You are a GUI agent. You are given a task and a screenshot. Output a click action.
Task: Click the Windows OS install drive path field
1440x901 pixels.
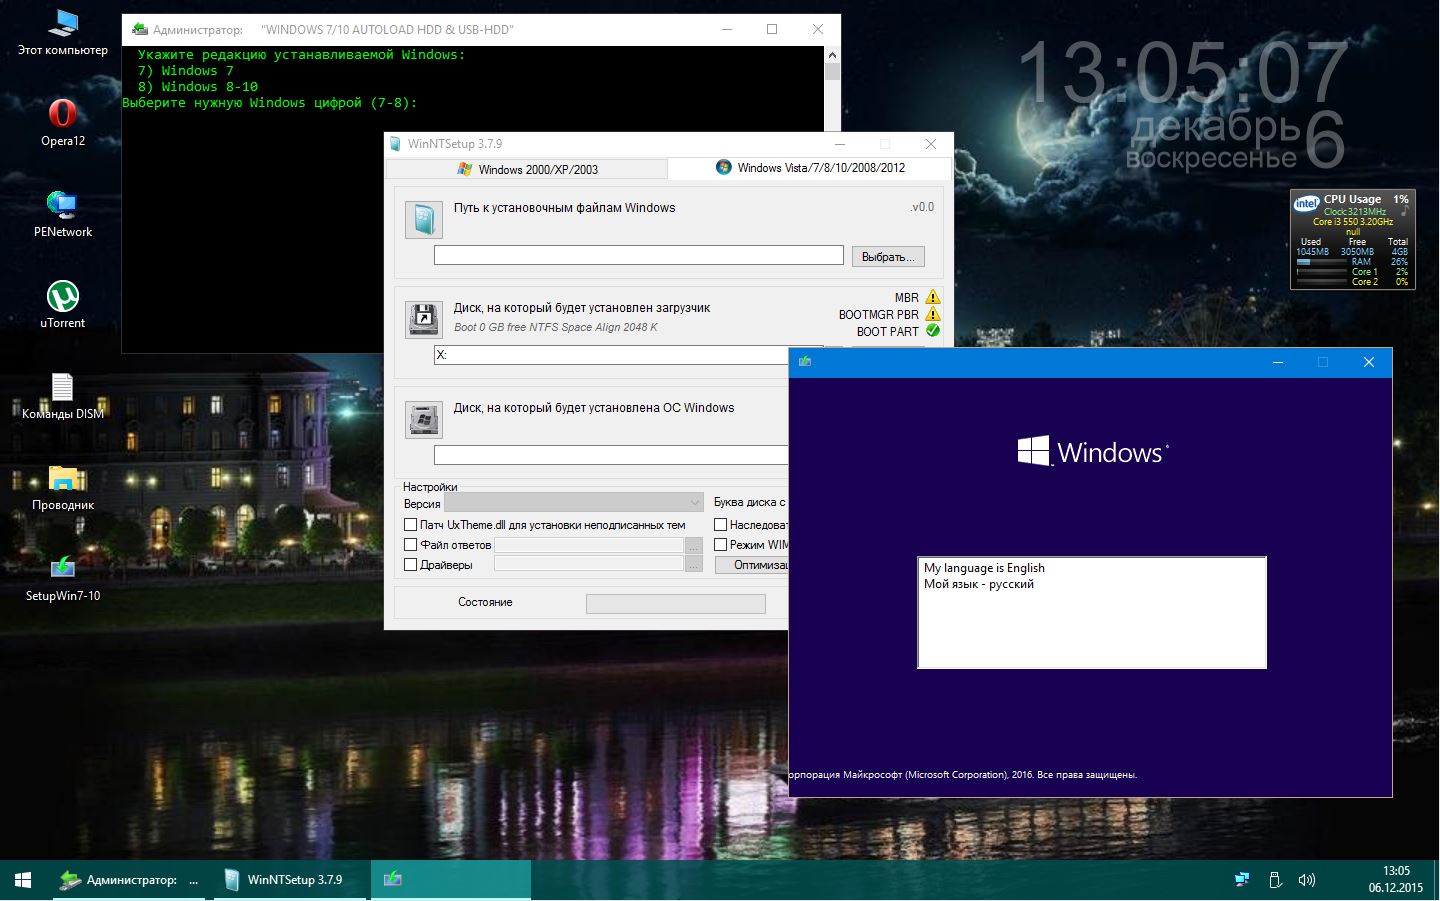tap(611, 455)
